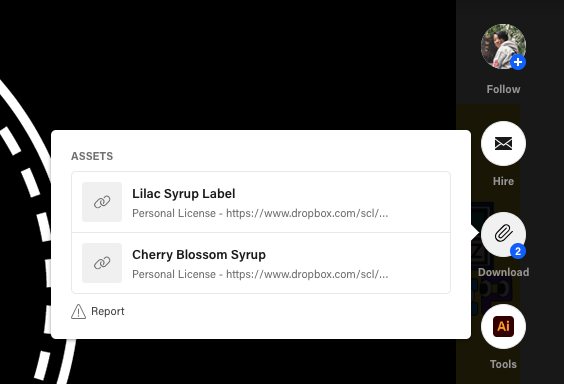Screen dimensions: 564x384
Task: Click the blue 2 asset count badge
Action: tap(518, 251)
